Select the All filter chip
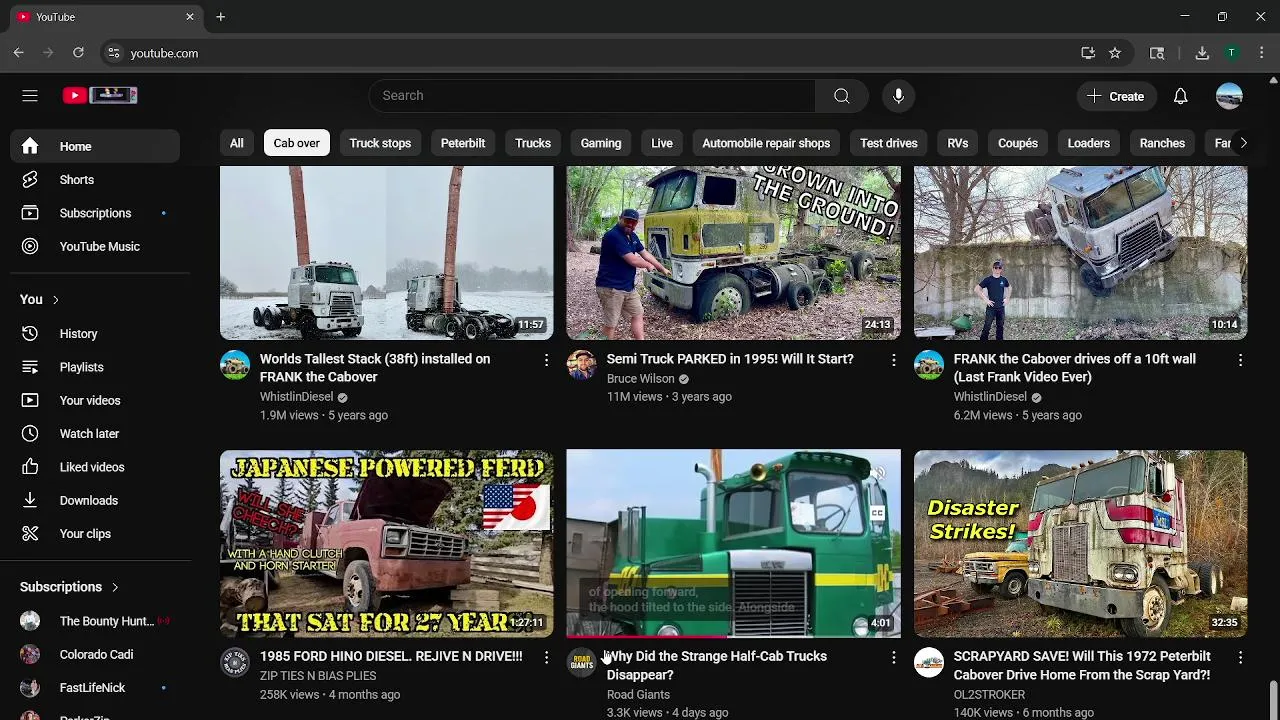Image resolution: width=1280 pixels, height=720 pixels. (x=237, y=143)
